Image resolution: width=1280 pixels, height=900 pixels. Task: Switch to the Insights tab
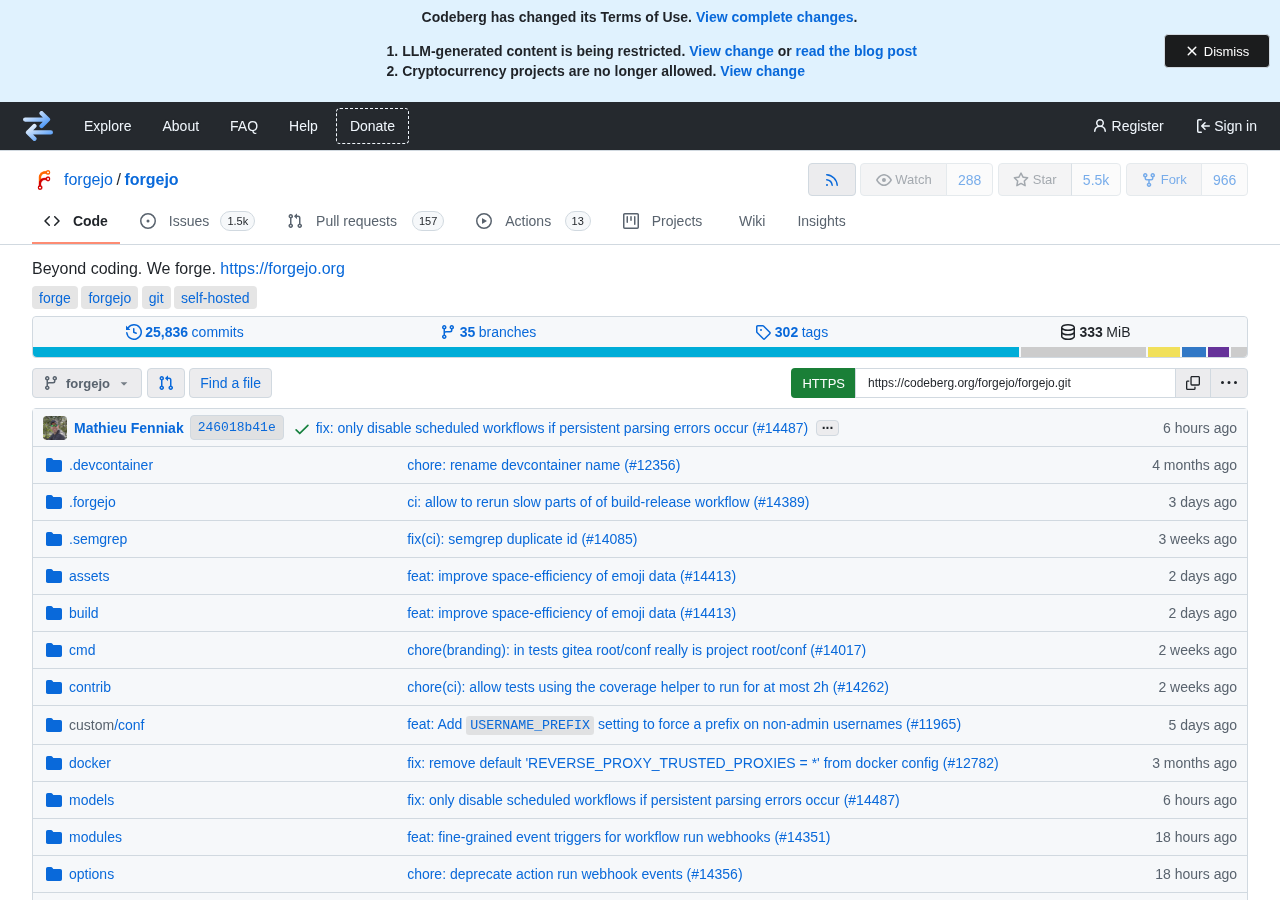(x=821, y=221)
